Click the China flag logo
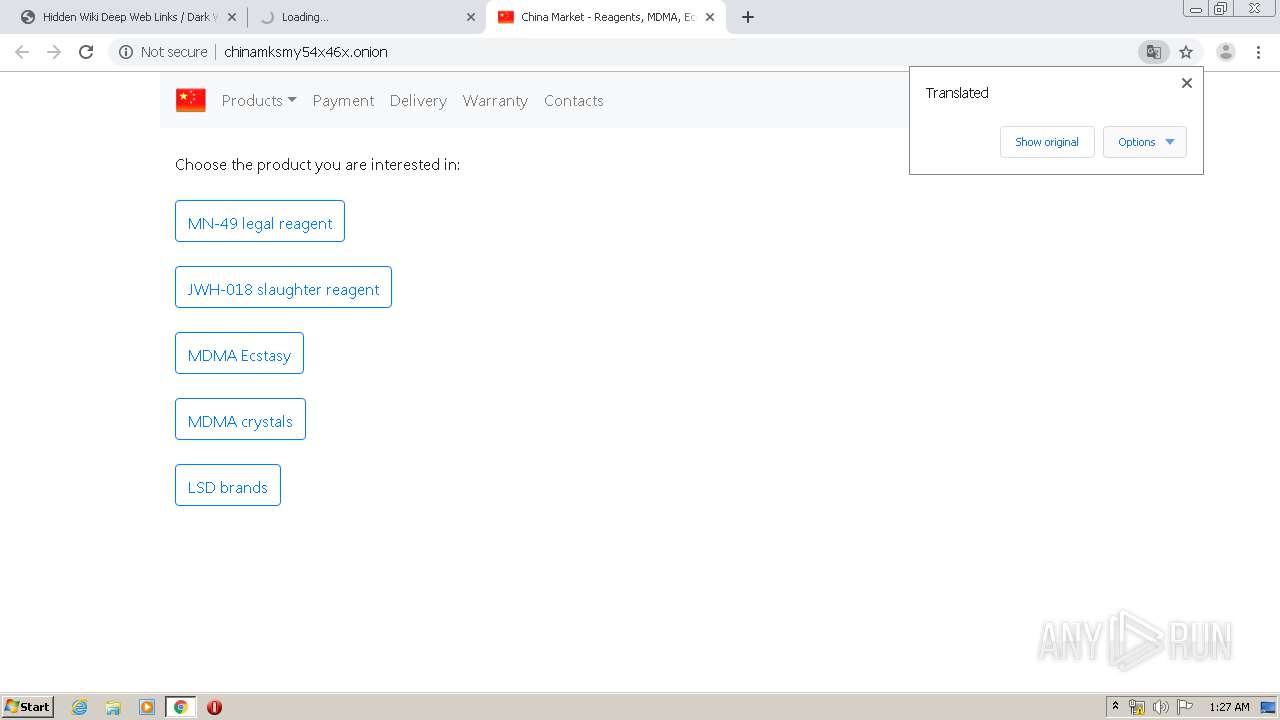1280x720 pixels. click(x=191, y=100)
